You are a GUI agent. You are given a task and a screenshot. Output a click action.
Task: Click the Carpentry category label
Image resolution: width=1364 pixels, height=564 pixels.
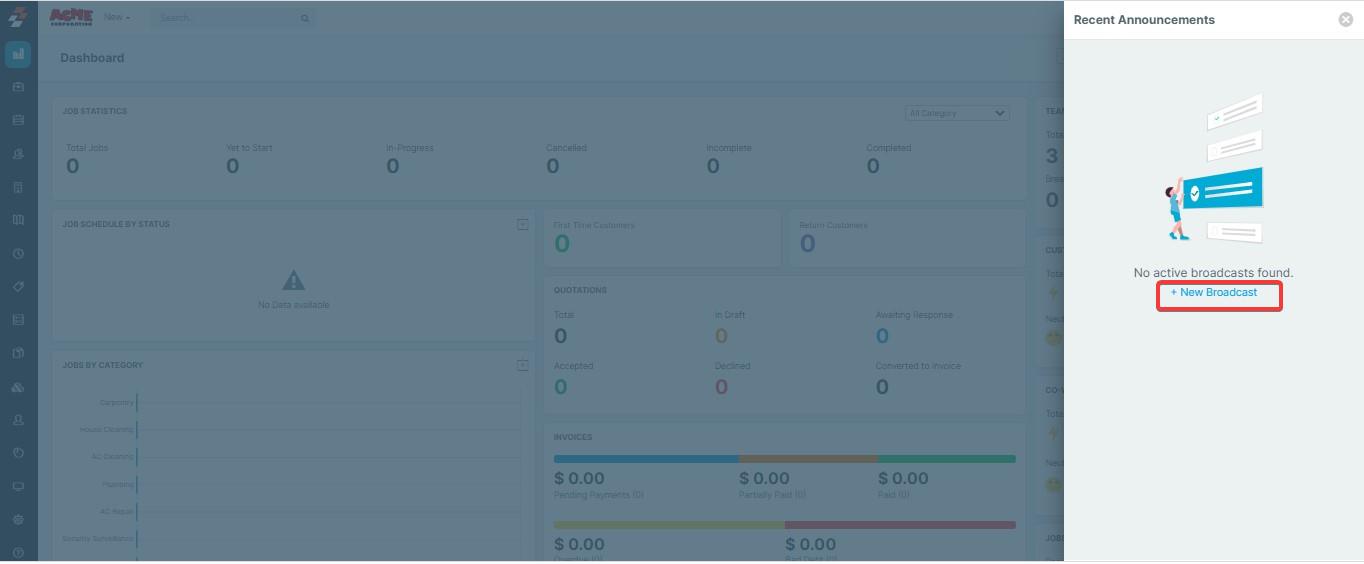[116, 403]
